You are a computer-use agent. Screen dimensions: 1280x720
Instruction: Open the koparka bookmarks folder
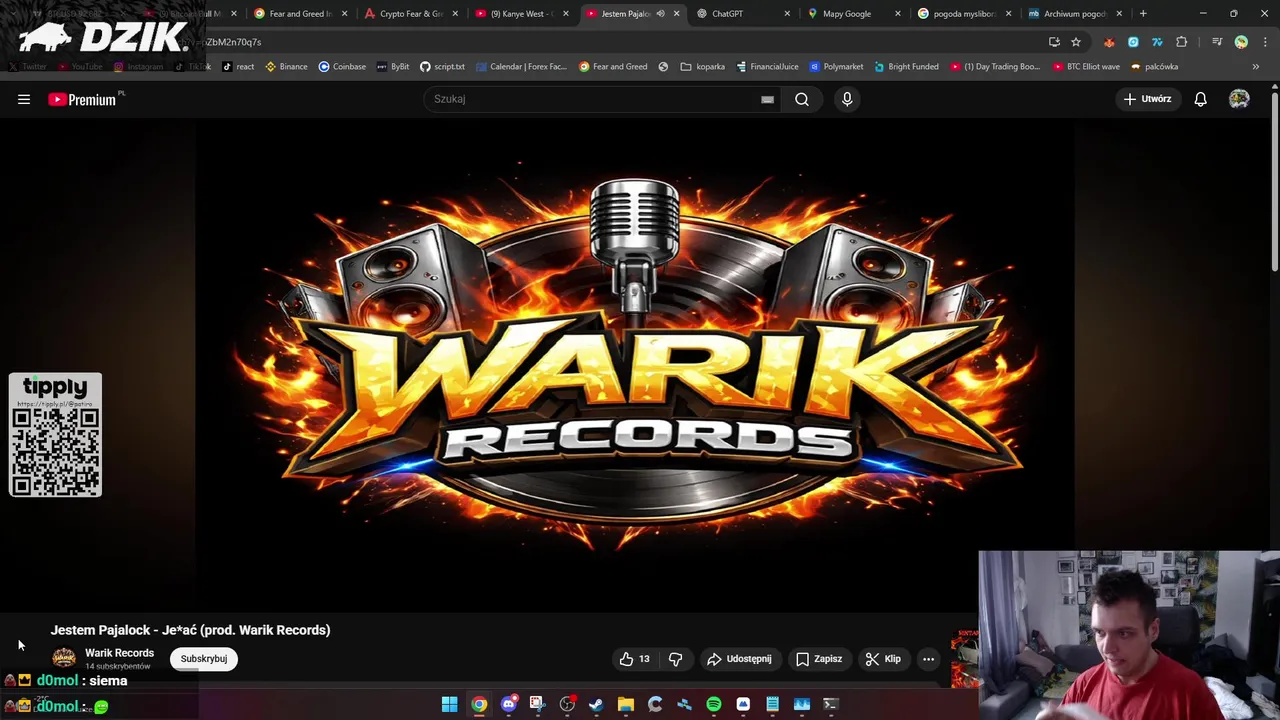click(x=702, y=67)
